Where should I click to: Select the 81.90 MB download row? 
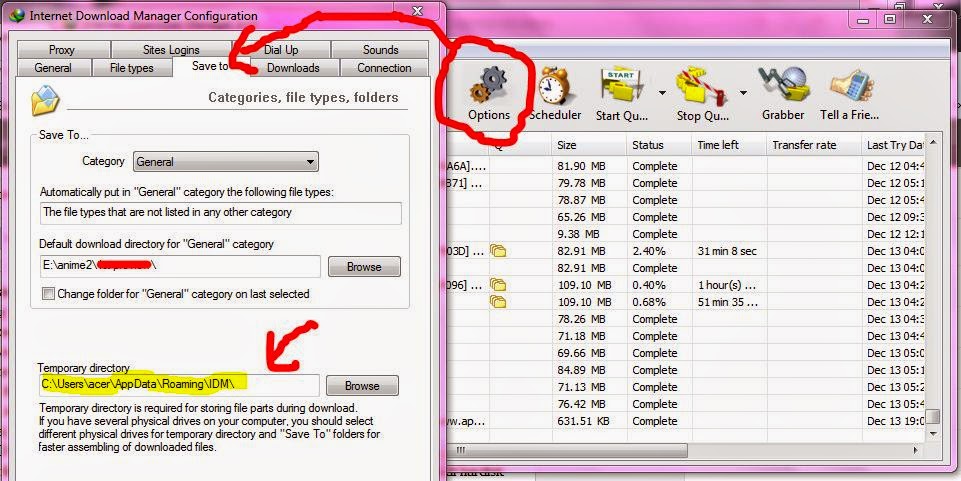686,166
